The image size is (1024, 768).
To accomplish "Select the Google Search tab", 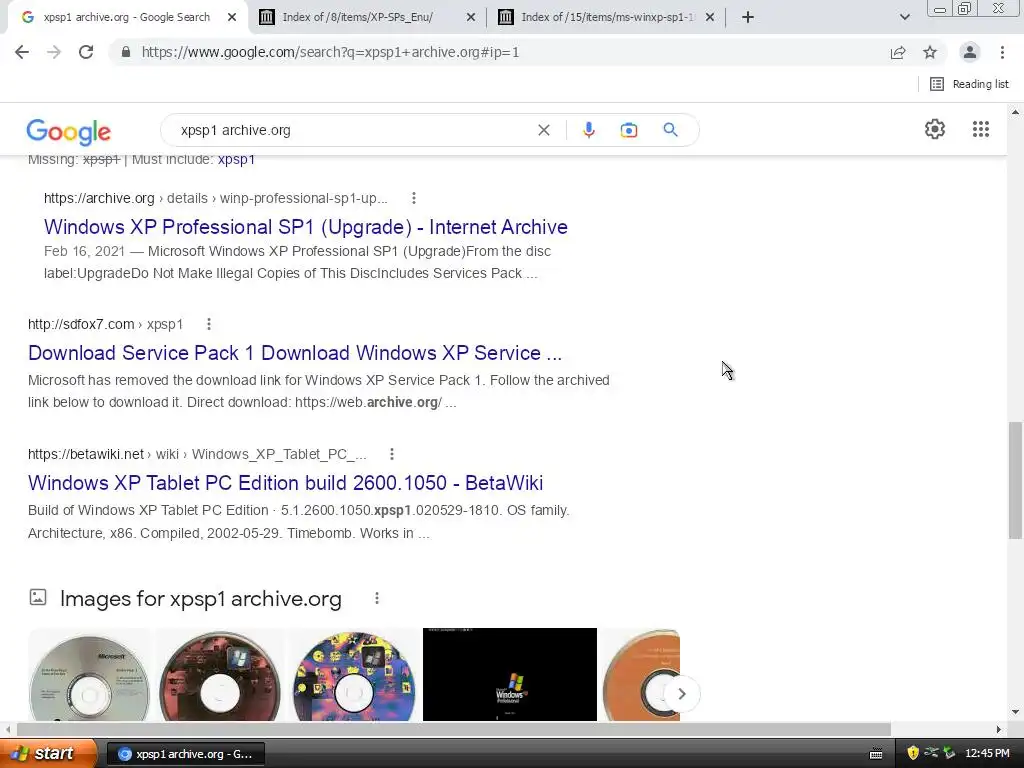I will click(x=127, y=17).
